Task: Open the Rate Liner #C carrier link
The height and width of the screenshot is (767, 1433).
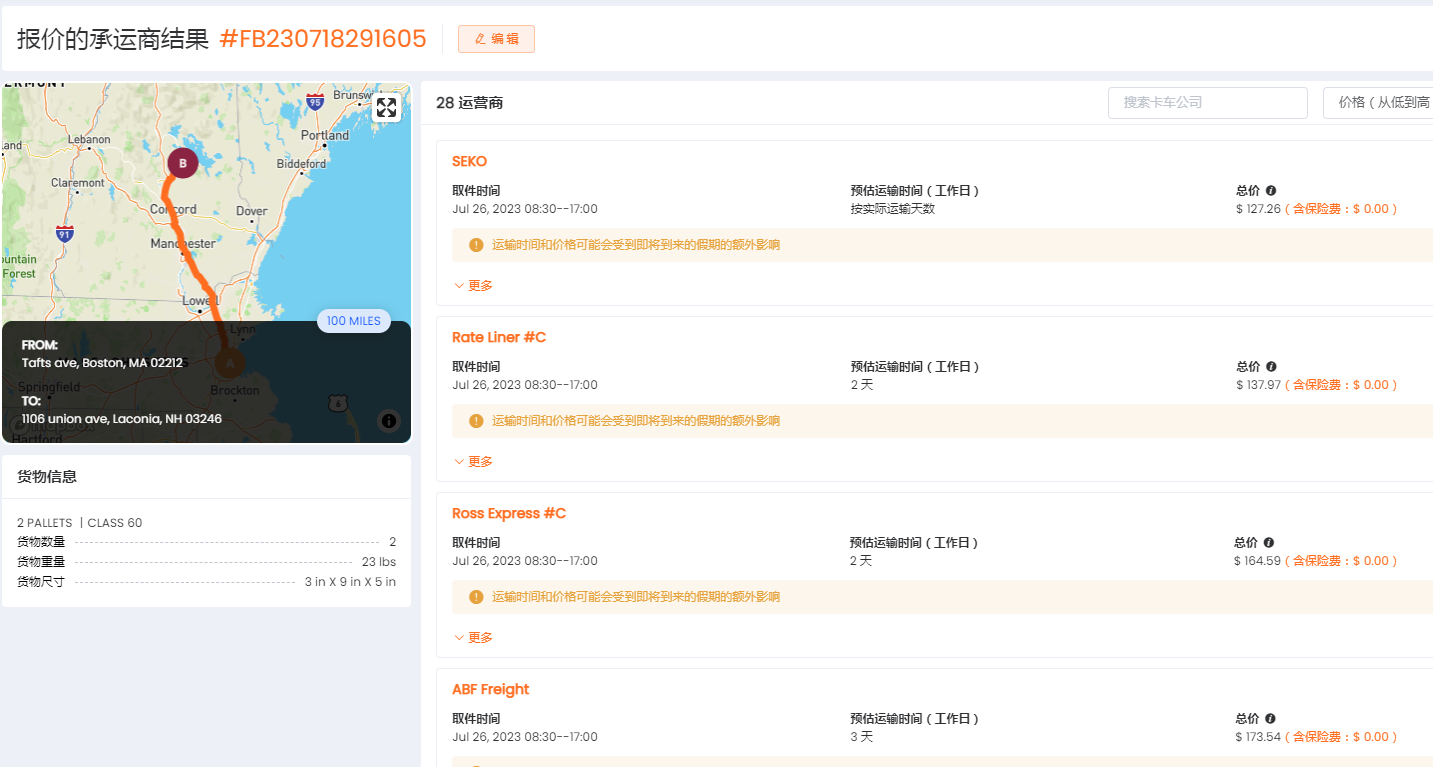Action: coord(498,337)
